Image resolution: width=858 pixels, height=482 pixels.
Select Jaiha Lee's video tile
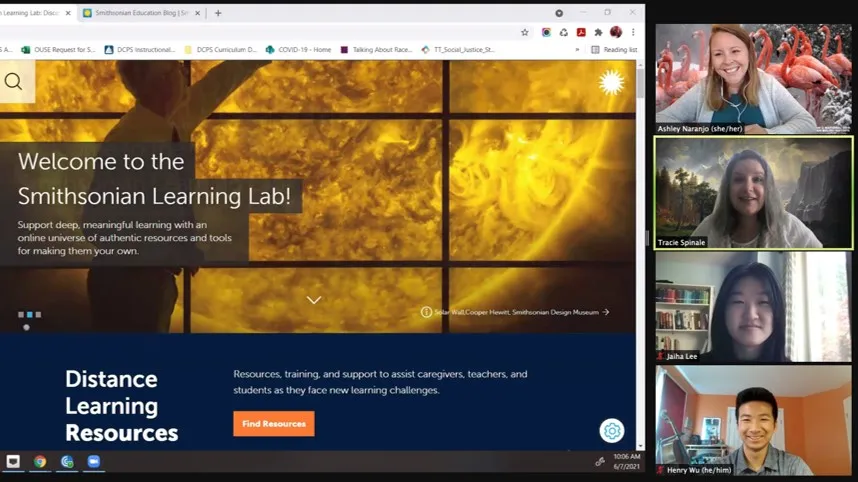point(753,306)
